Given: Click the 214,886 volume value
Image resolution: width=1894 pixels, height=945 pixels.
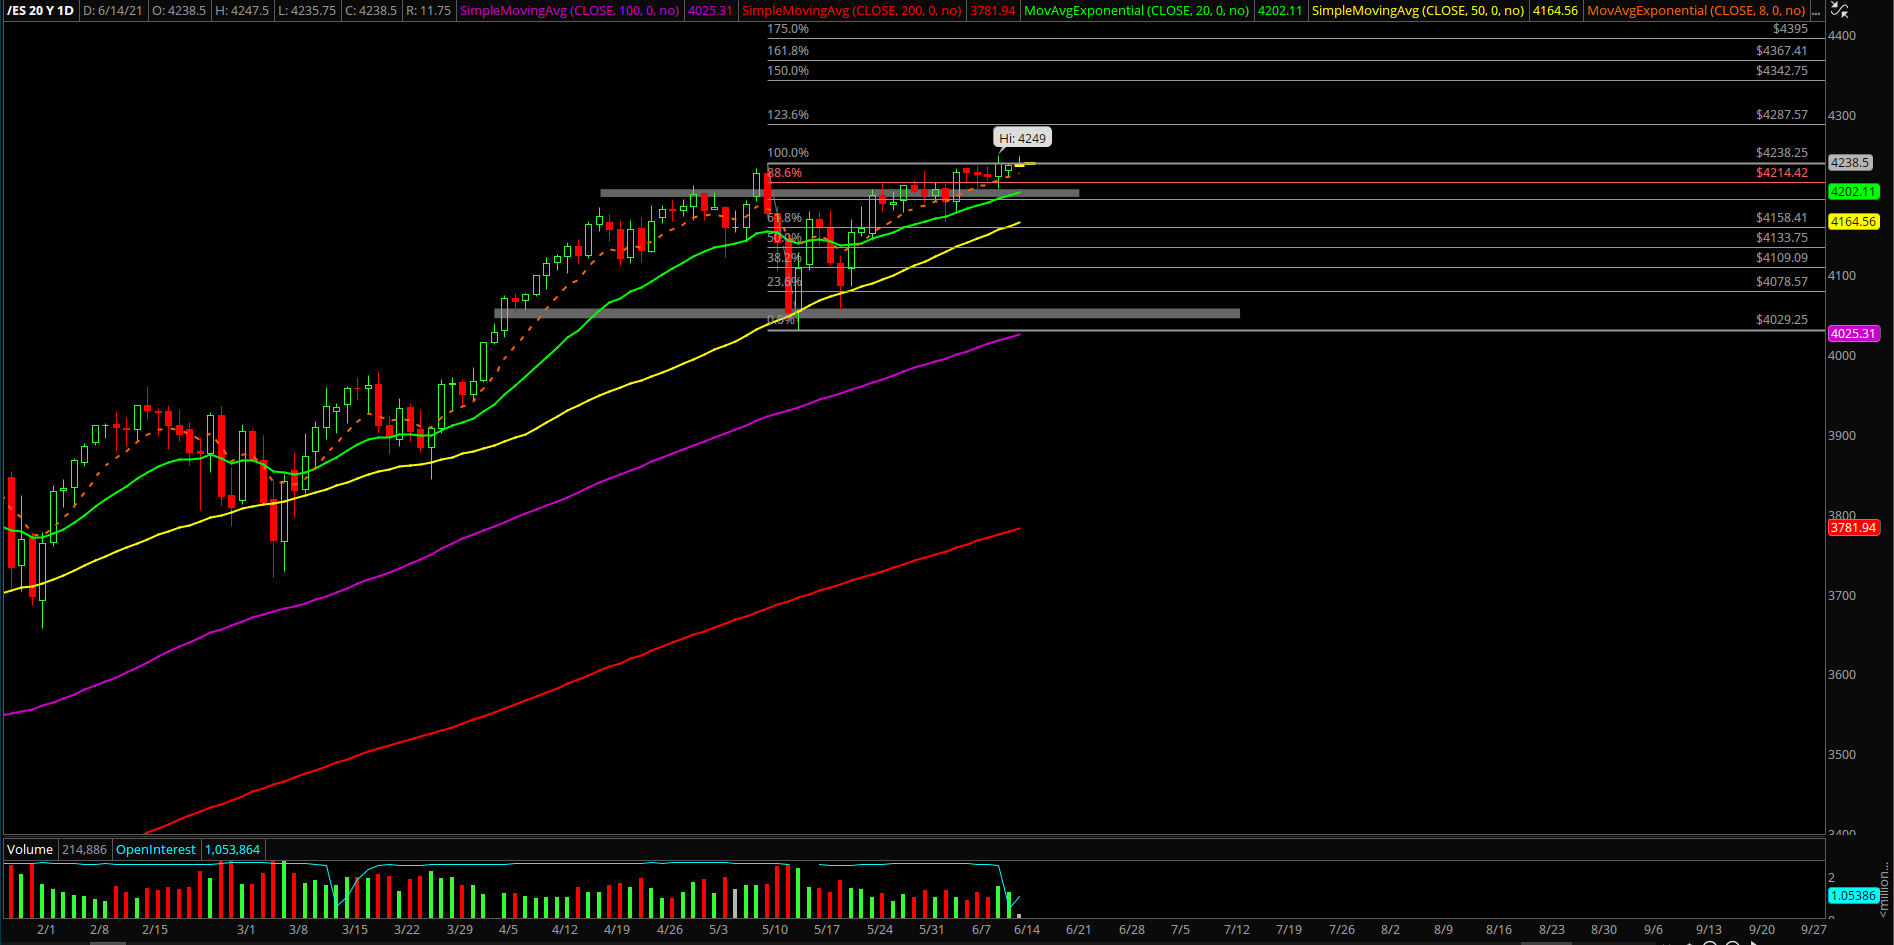Looking at the screenshot, I should tap(84, 850).
